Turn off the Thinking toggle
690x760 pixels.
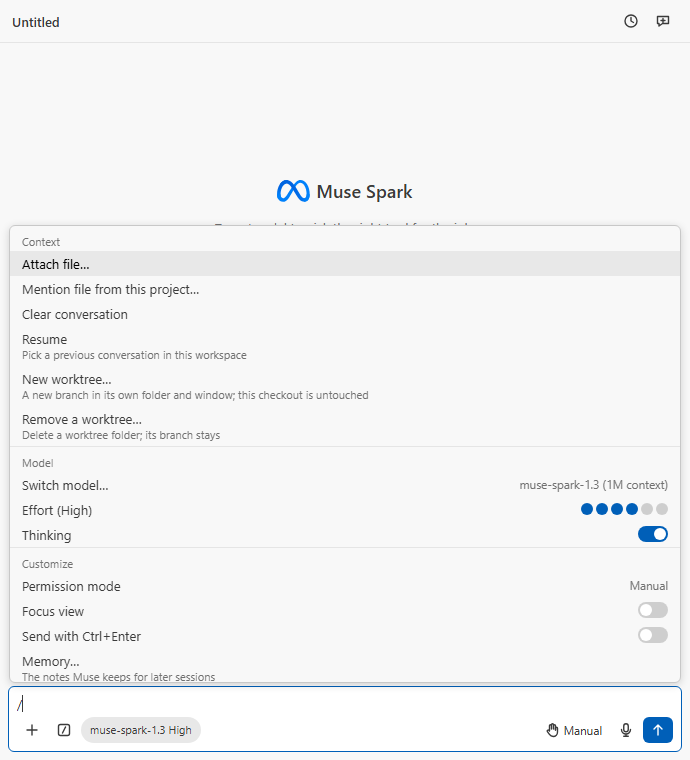[x=653, y=535]
